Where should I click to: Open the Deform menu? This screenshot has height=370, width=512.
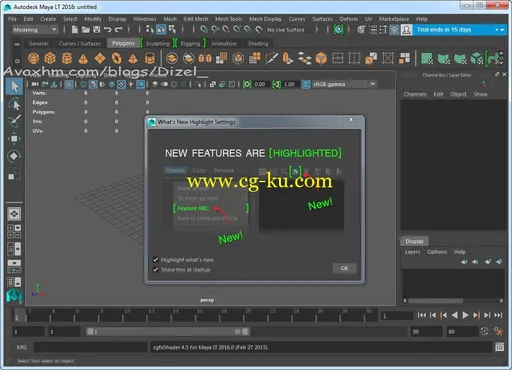tap(349, 19)
